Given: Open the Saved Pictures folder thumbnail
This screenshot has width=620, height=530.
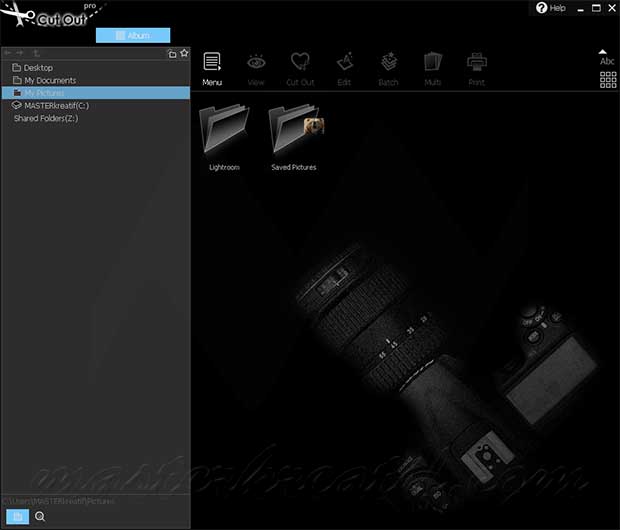Looking at the screenshot, I should click(x=294, y=131).
